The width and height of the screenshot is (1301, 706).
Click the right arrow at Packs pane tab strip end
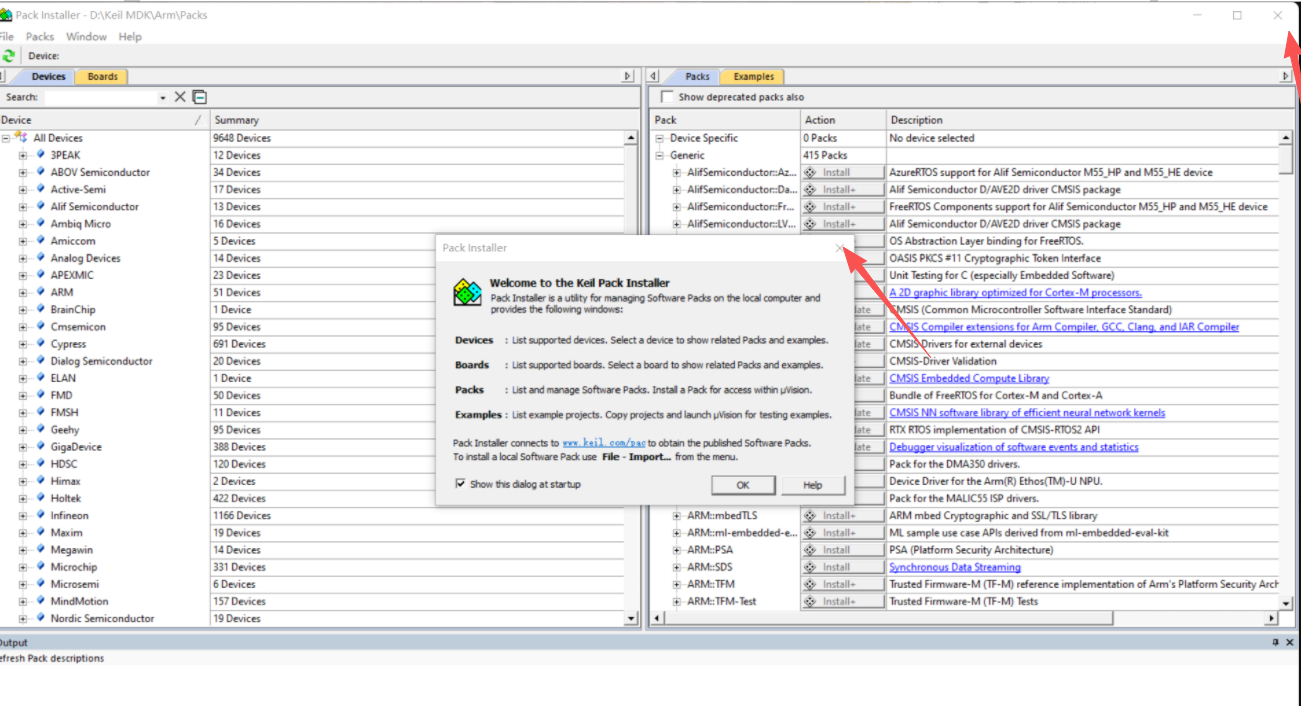point(1286,76)
